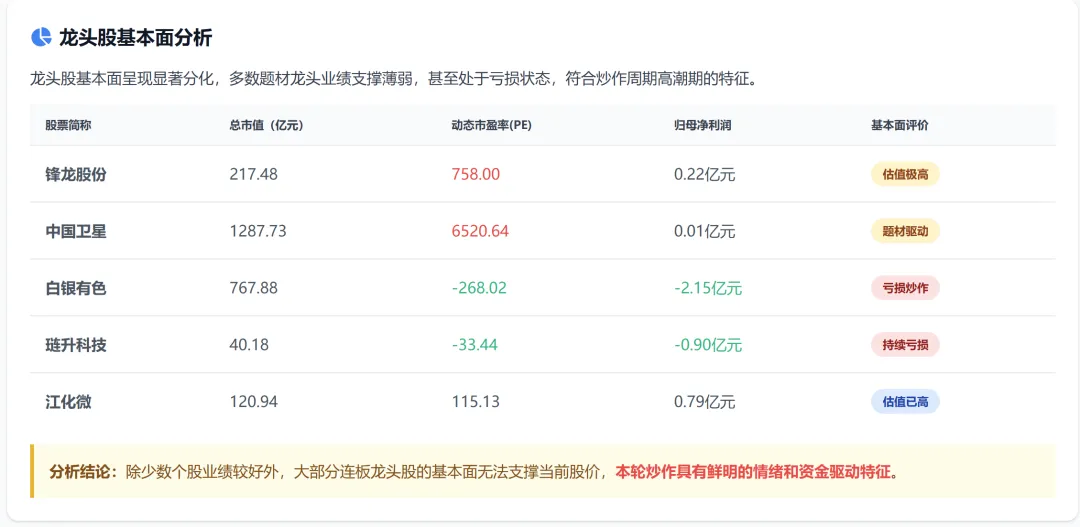The width and height of the screenshot is (1080, 527).
Task: Click net profit 0.01亿元
Action: click(705, 231)
